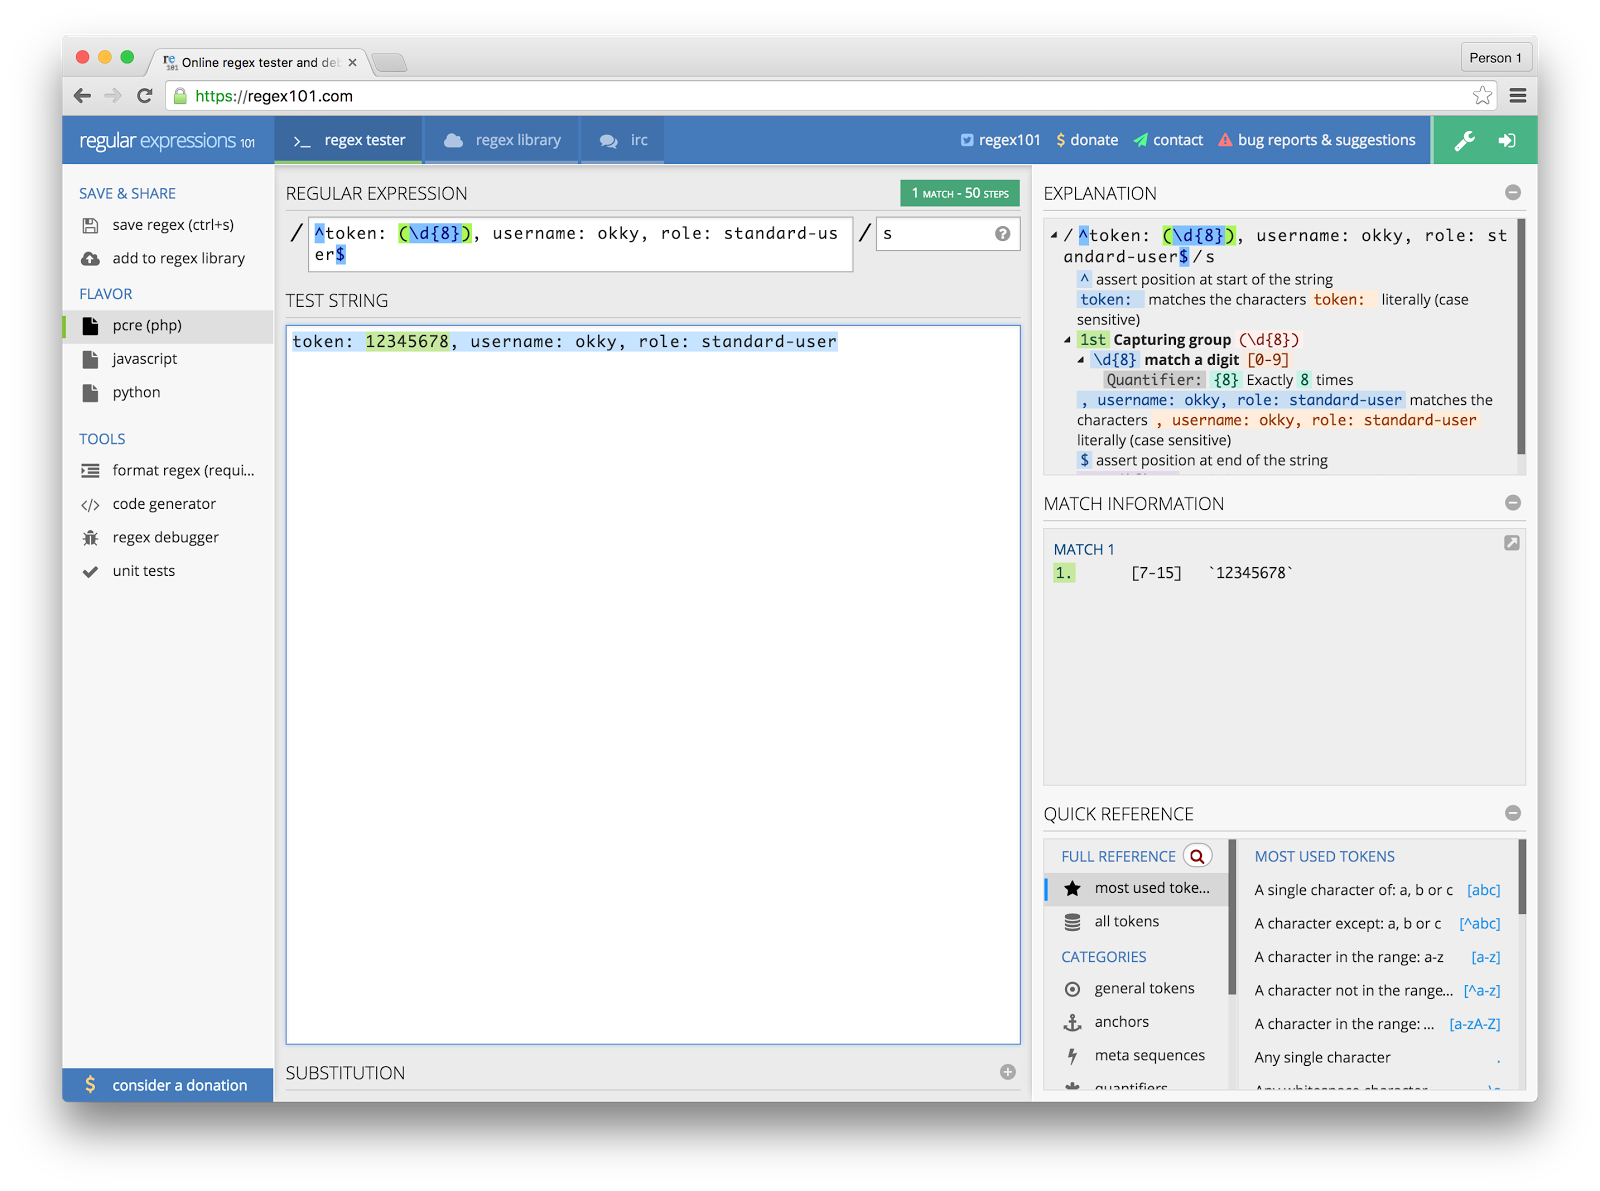This screenshot has height=1191, width=1600.
Task: Click the export match information icon
Action: coord(1511,543)
